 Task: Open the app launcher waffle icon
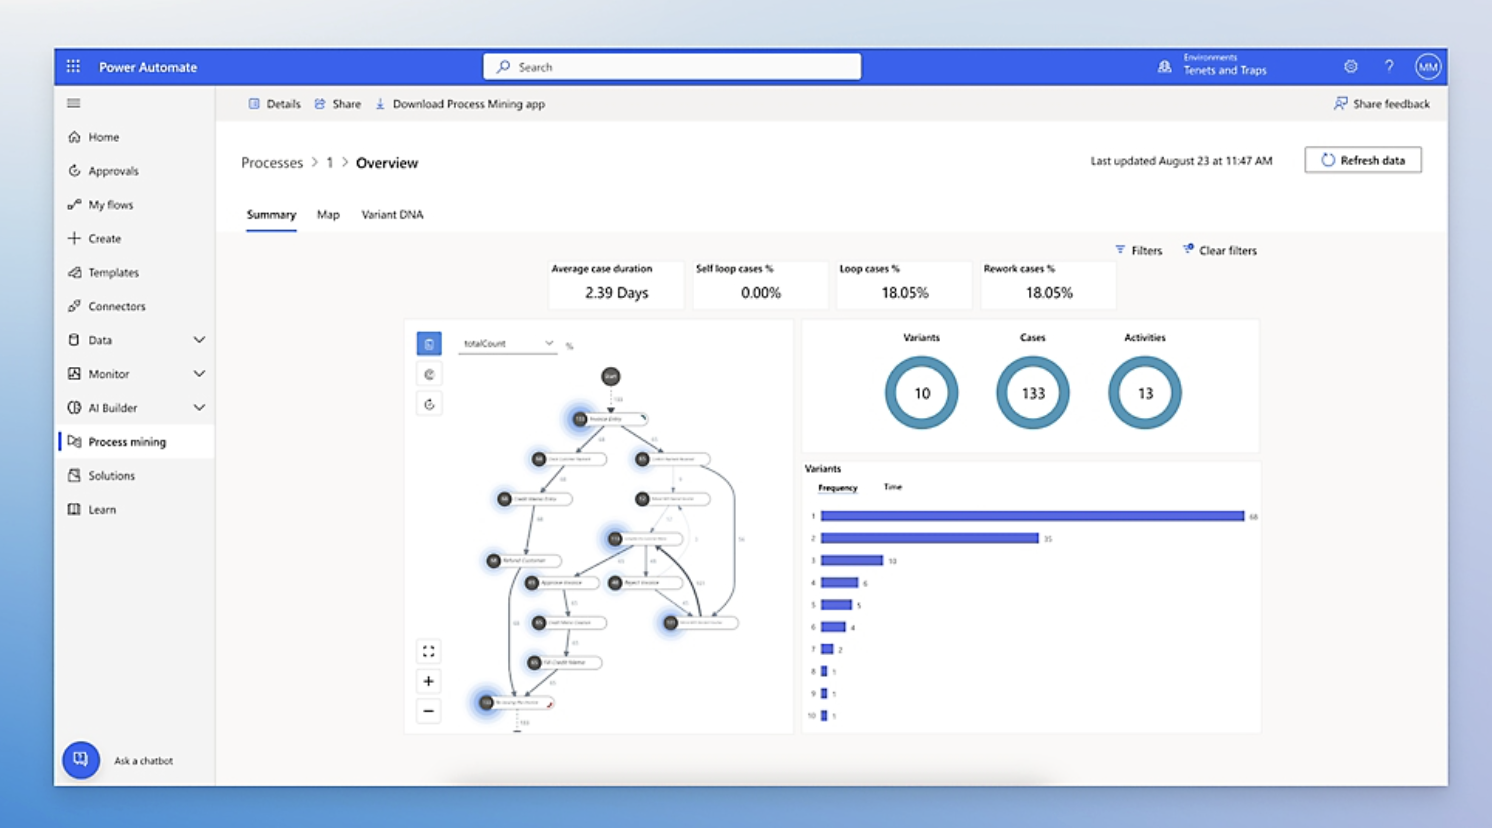point(73,67)
